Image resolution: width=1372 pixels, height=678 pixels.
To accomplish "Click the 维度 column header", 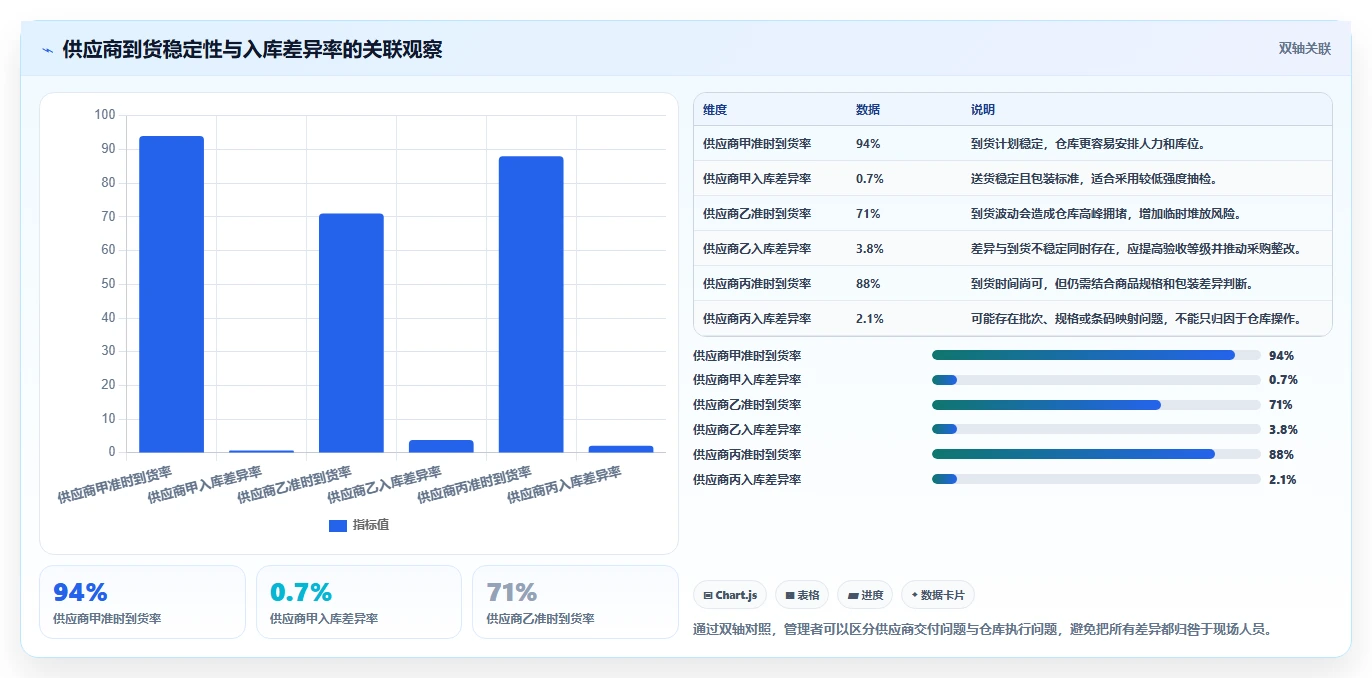I will (x=715, y=110).
